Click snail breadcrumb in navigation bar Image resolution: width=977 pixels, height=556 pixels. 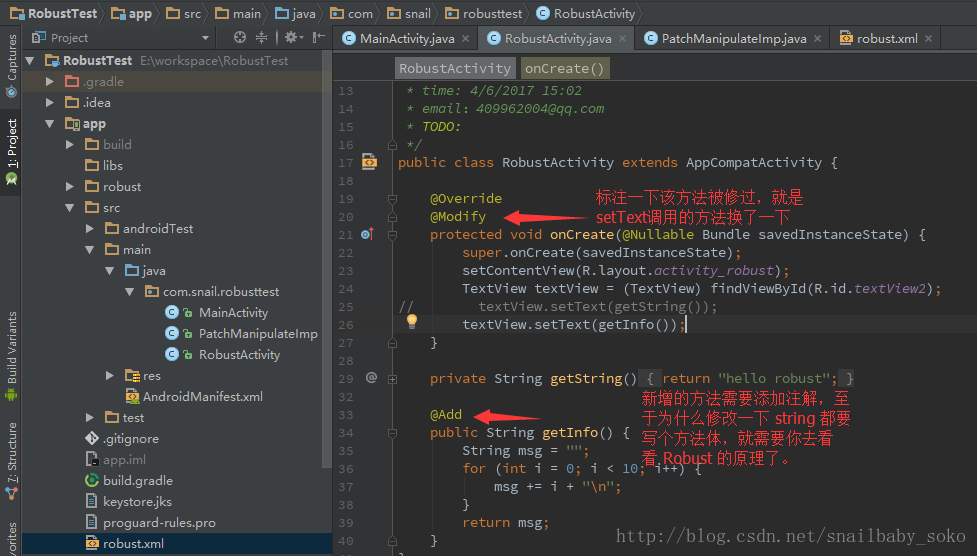click(409, 13)
